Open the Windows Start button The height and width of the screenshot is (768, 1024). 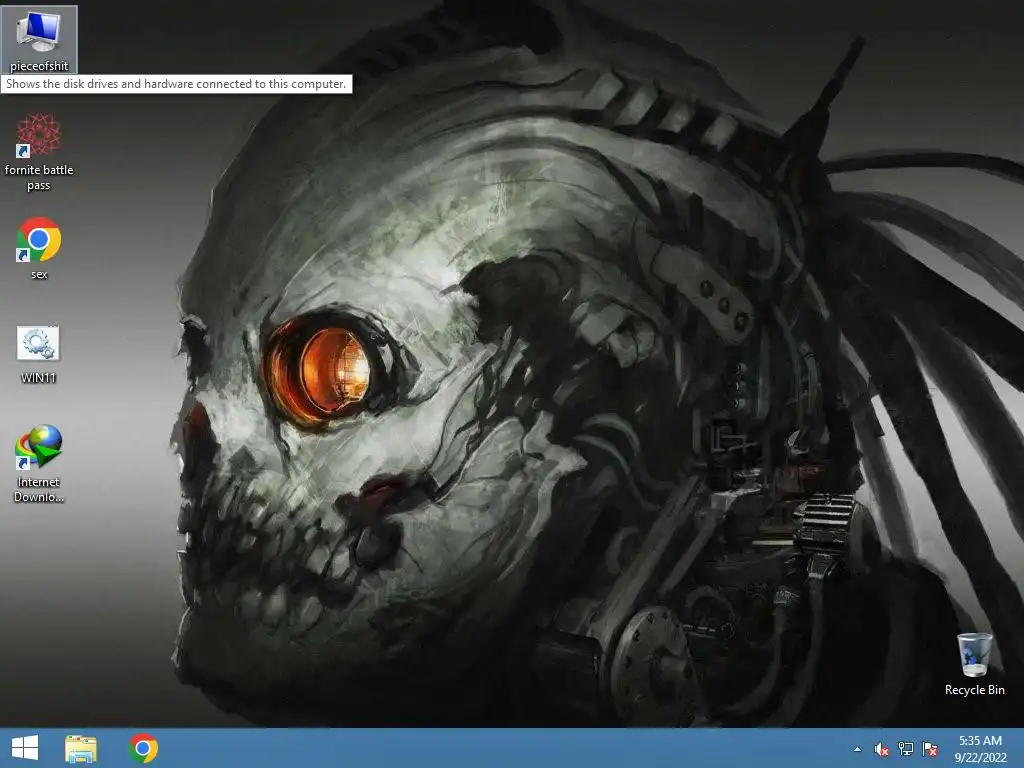pyautogui.click(x=25, y=748)
